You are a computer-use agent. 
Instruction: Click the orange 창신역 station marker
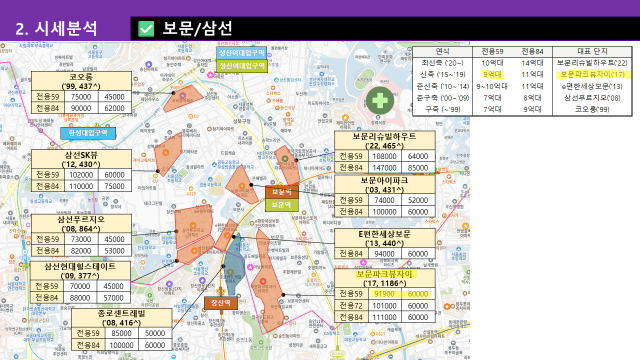220,302
